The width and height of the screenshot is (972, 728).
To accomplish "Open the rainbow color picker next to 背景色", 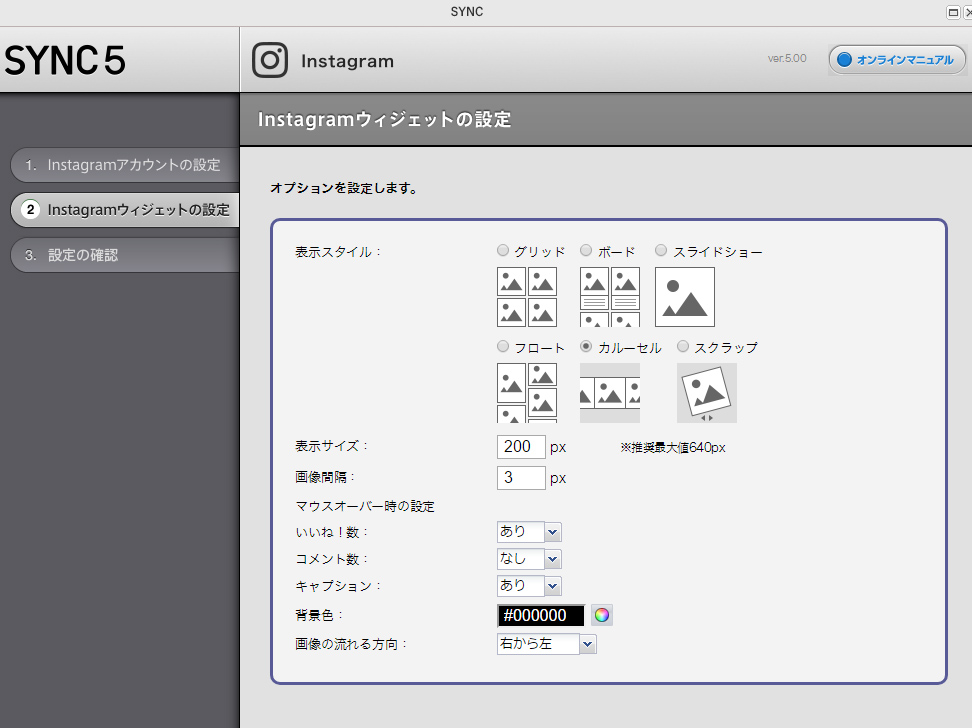I will [600, 615].
